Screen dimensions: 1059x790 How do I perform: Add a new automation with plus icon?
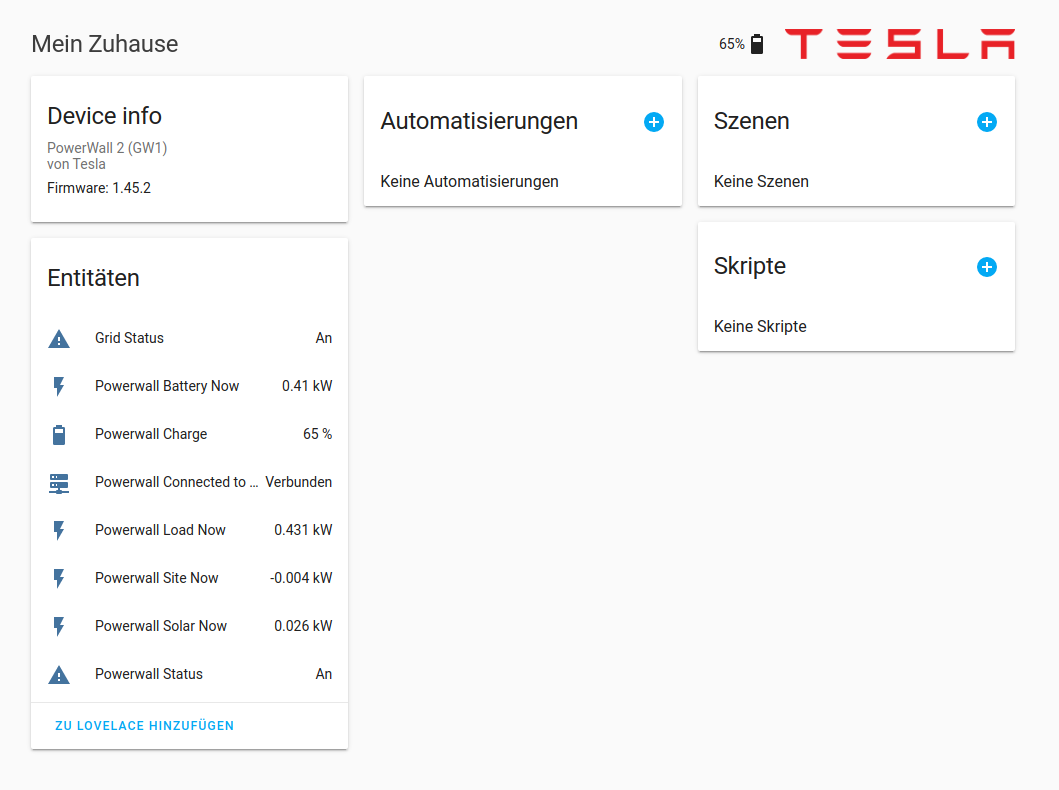click(x=654, y=122)
